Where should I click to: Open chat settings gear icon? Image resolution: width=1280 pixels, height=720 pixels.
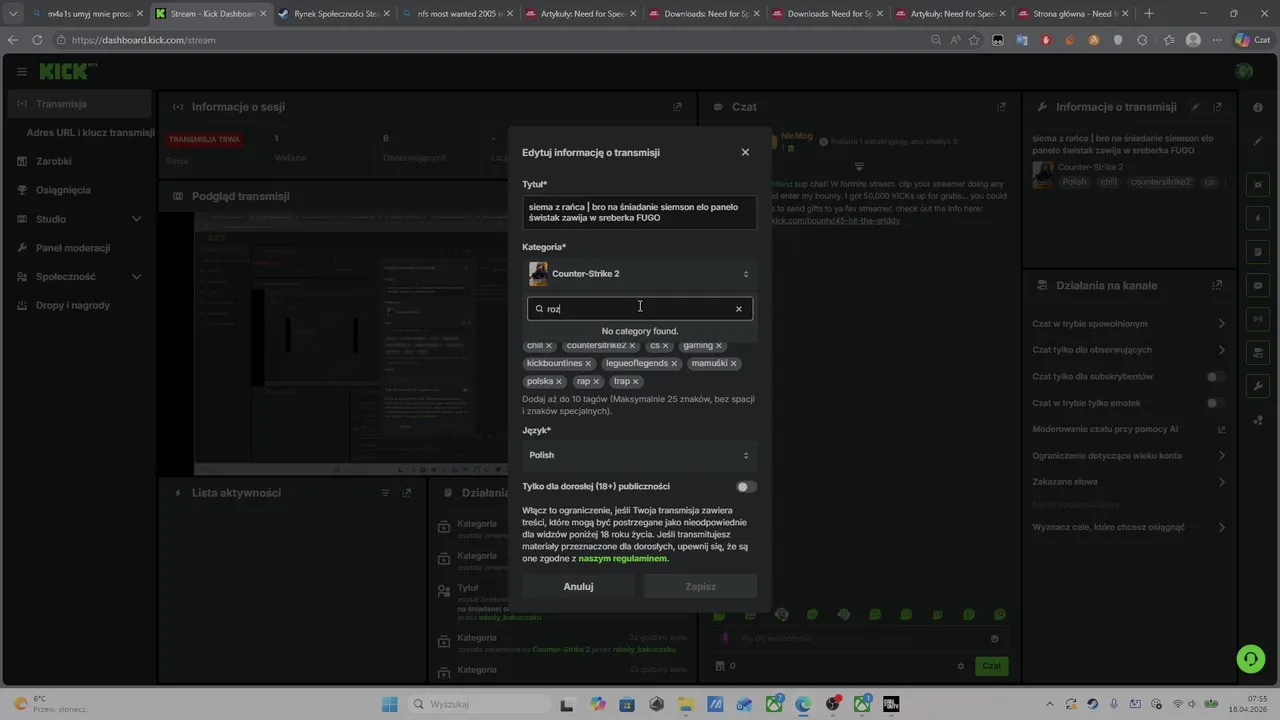pyautogui.click(x=961, y=666)
